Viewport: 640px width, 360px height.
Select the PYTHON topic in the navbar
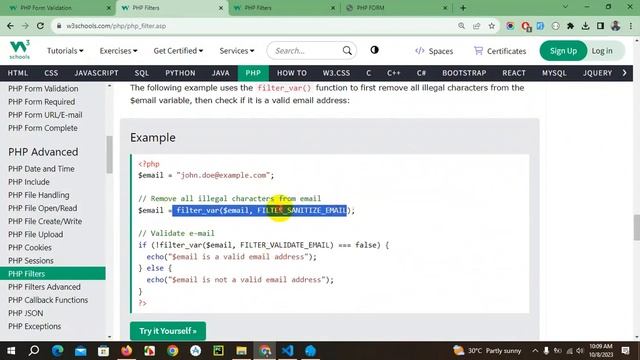click(x=180, y=73)
